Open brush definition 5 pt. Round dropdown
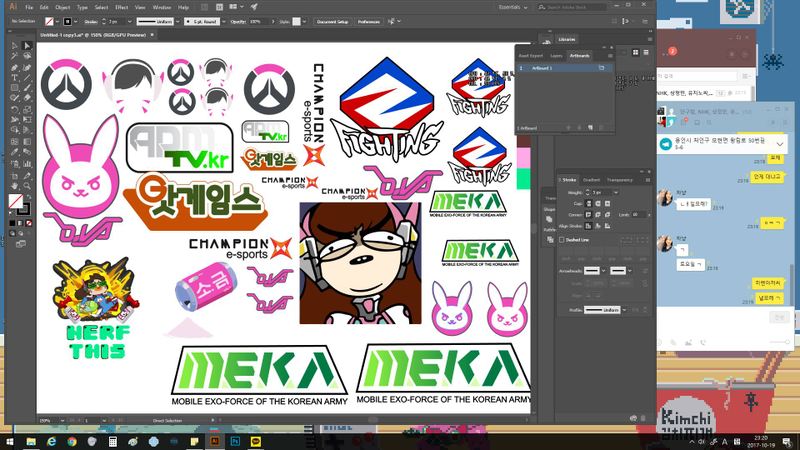The height and width of the screenshot is (450, 800). 223,21
